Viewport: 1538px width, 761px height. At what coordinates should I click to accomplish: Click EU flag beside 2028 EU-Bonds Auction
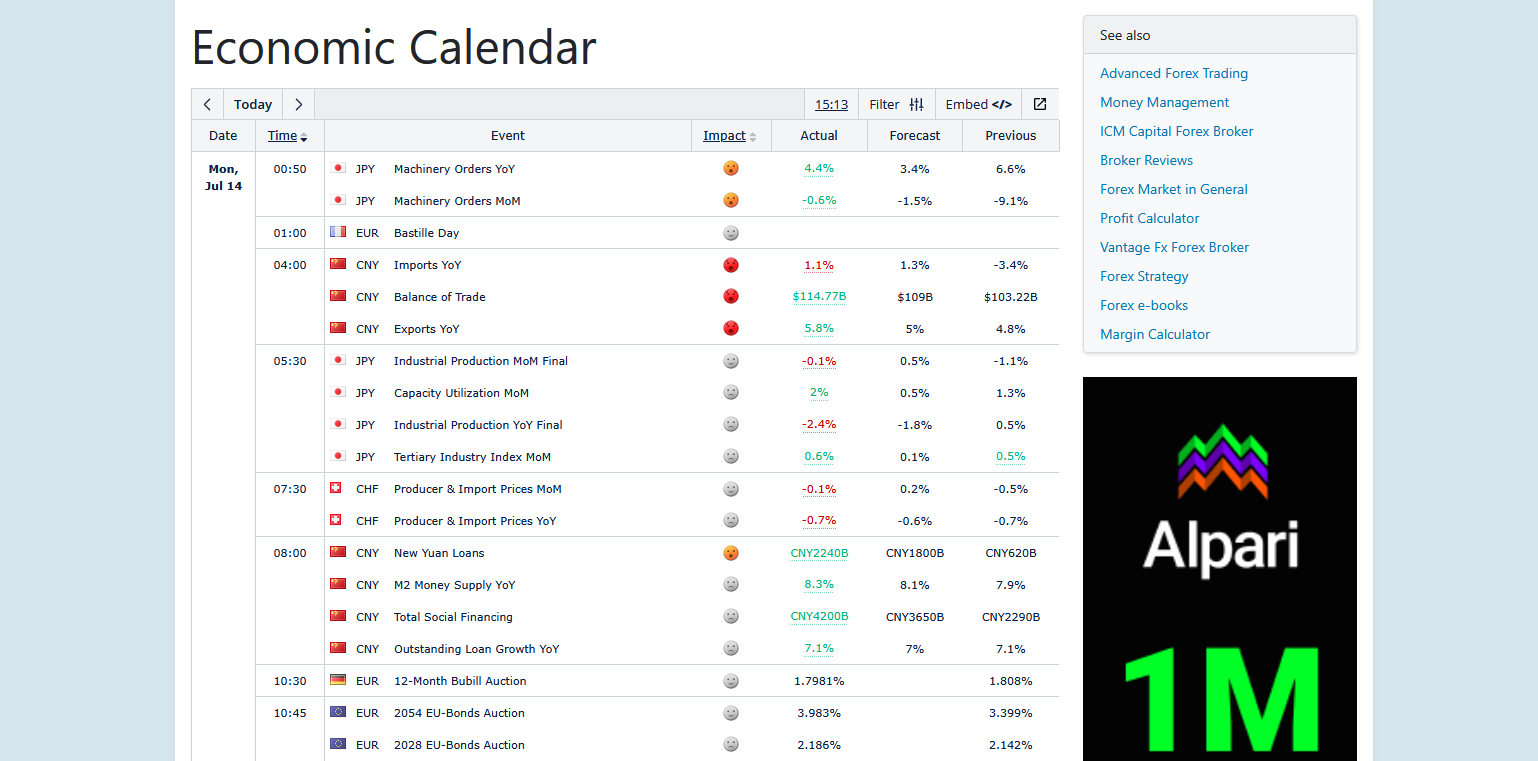click(x=338, y=744)
